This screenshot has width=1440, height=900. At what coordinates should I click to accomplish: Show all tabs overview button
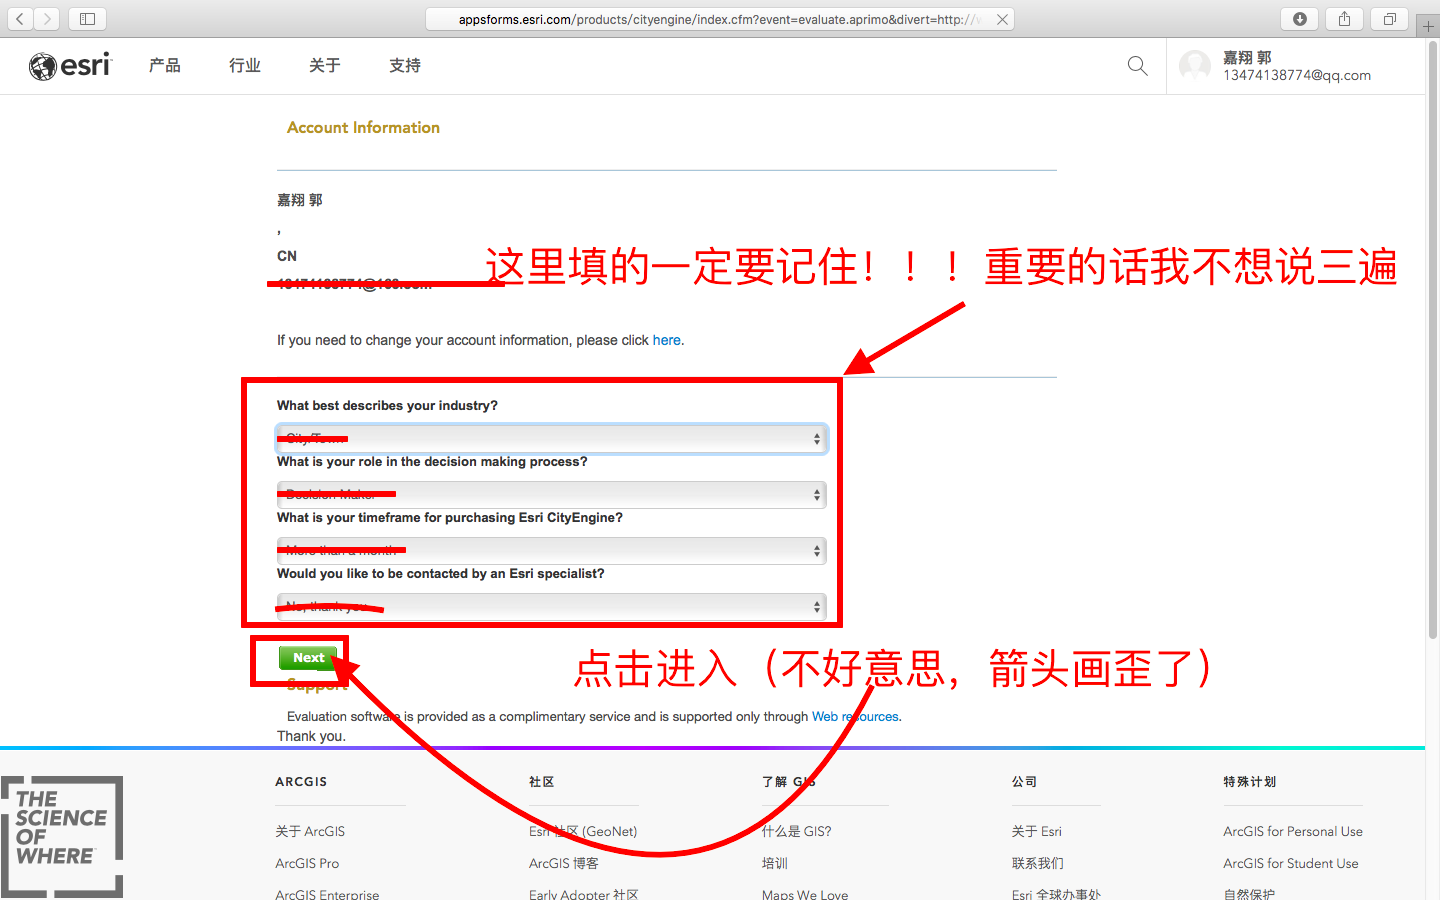[x=1389, y=18]
